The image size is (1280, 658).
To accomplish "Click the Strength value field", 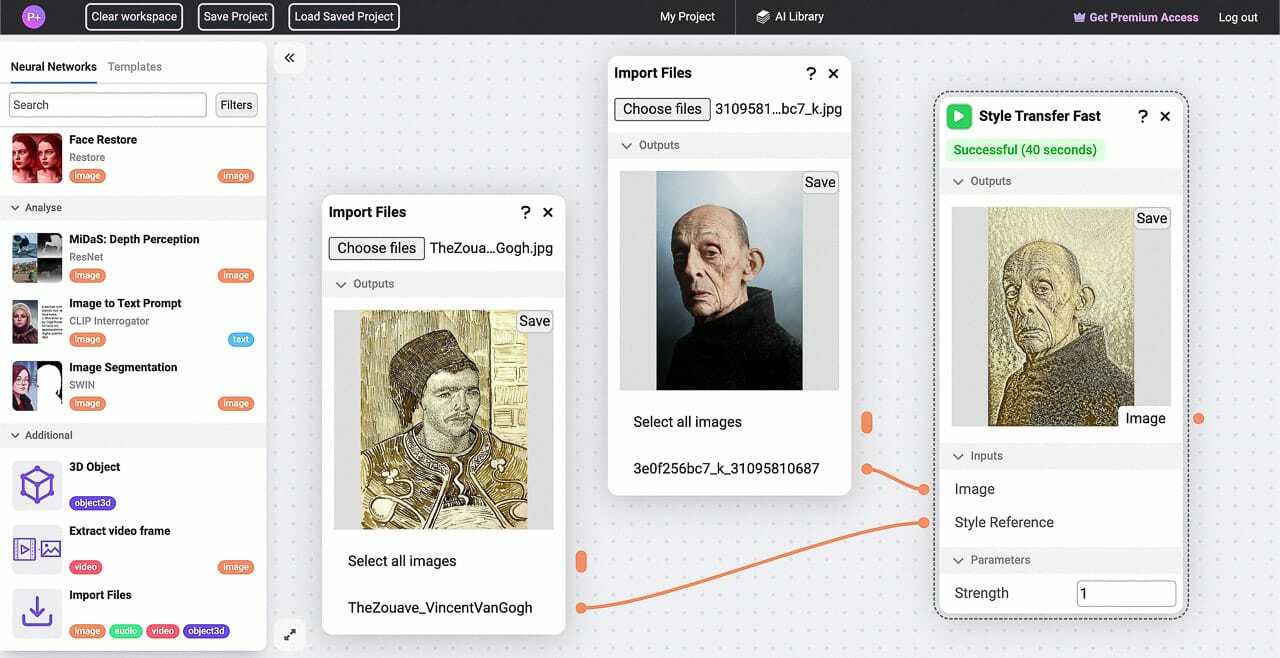I will (1126, 593).
